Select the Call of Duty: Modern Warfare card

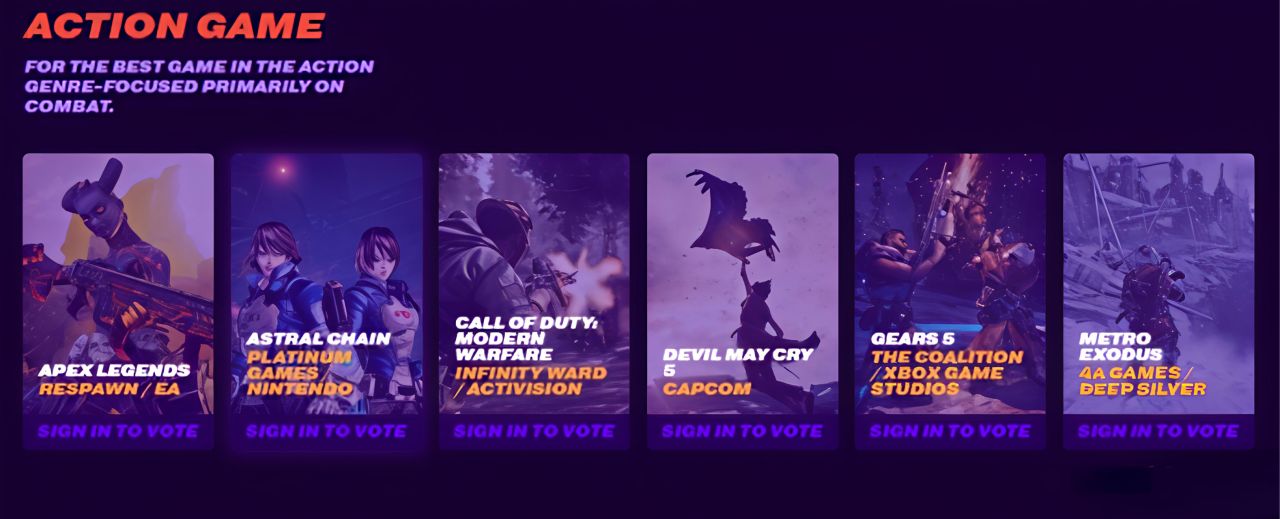534,284
